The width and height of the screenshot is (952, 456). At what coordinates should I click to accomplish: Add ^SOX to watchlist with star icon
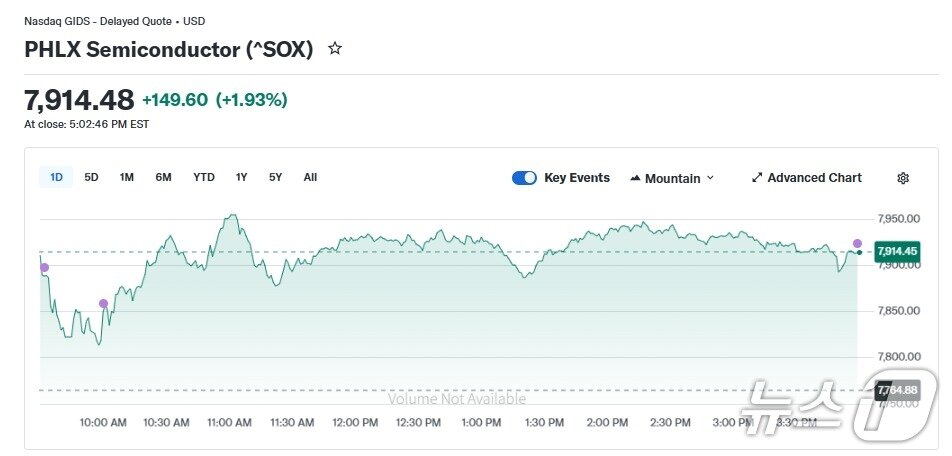point(335,48)
